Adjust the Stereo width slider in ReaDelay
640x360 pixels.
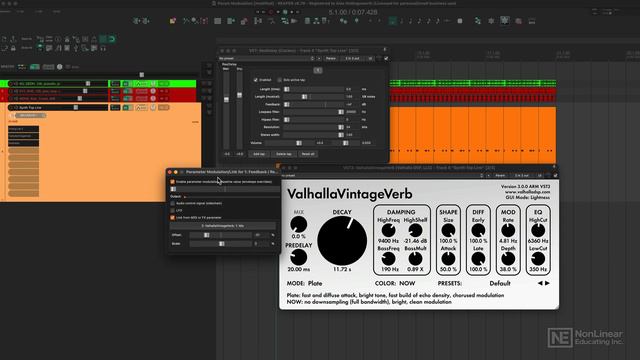click(313, 135)
